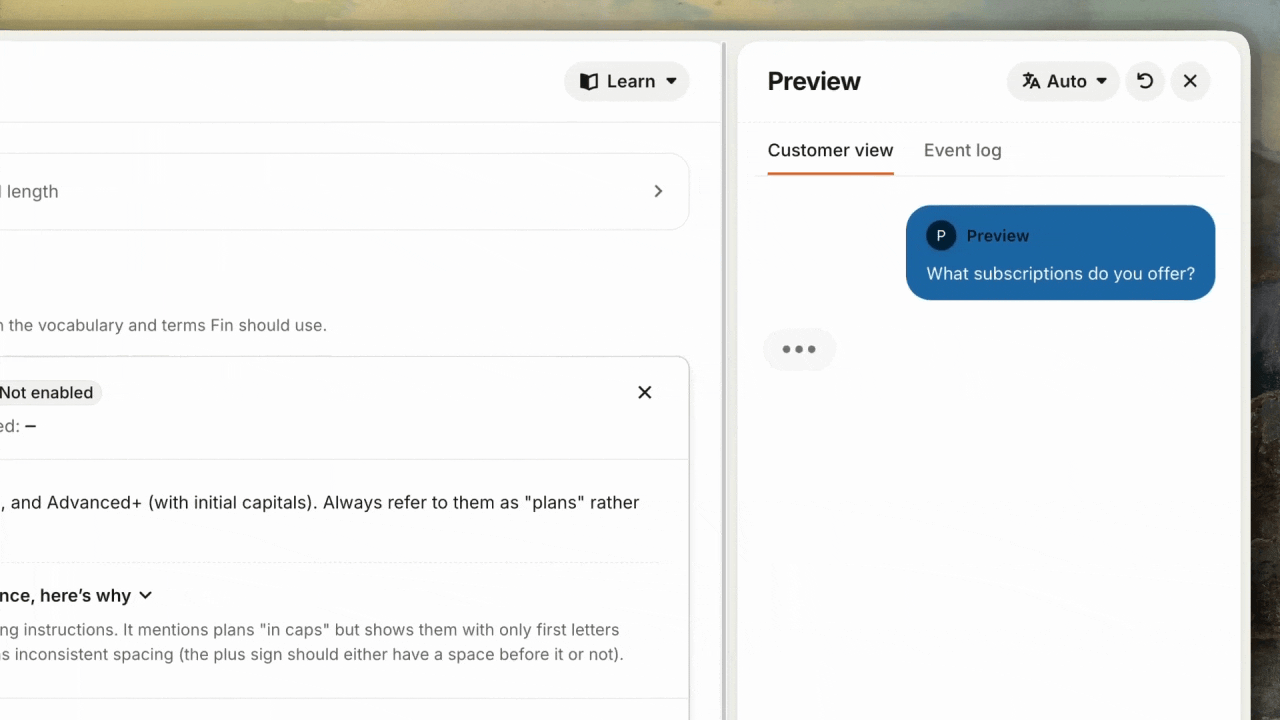Click the Not enabled status badge
This screenshot has height=720, width=1280.
point(47,393)
